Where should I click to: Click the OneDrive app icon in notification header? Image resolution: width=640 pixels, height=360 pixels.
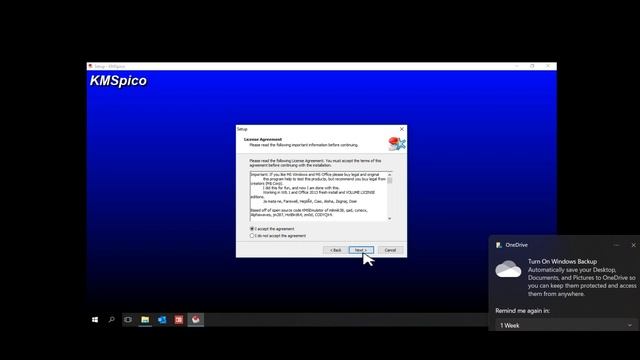[x=499, y=245]
